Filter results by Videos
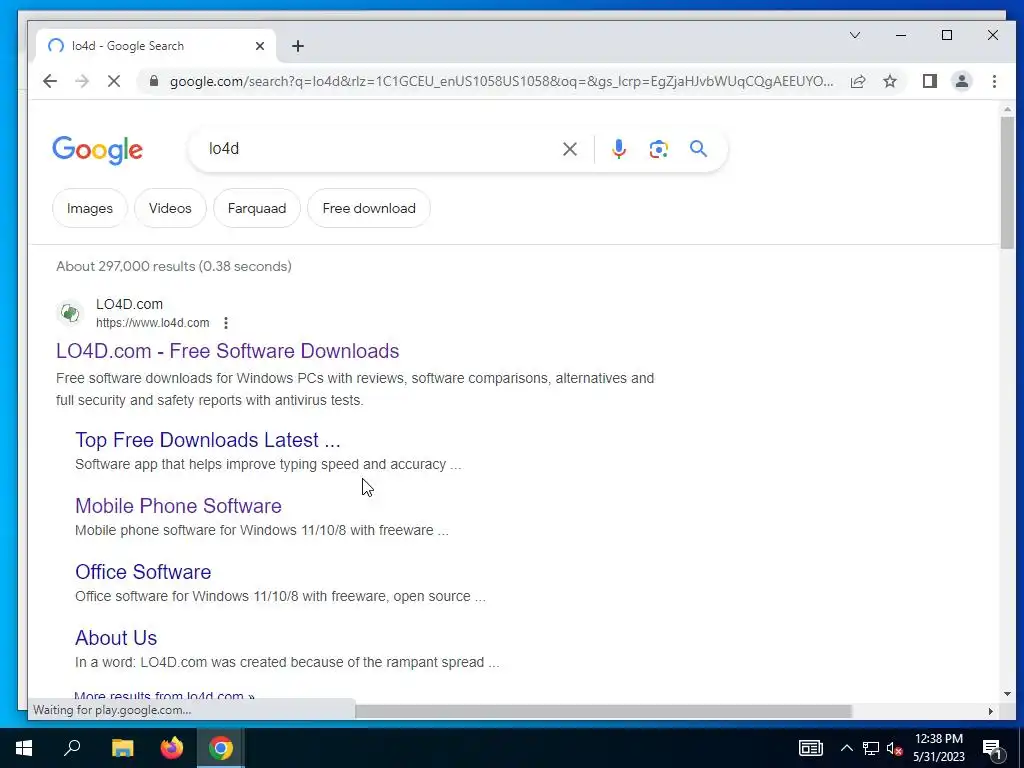Image resolution: width=1024 pixels, height=768 pixels. [170, 208]
